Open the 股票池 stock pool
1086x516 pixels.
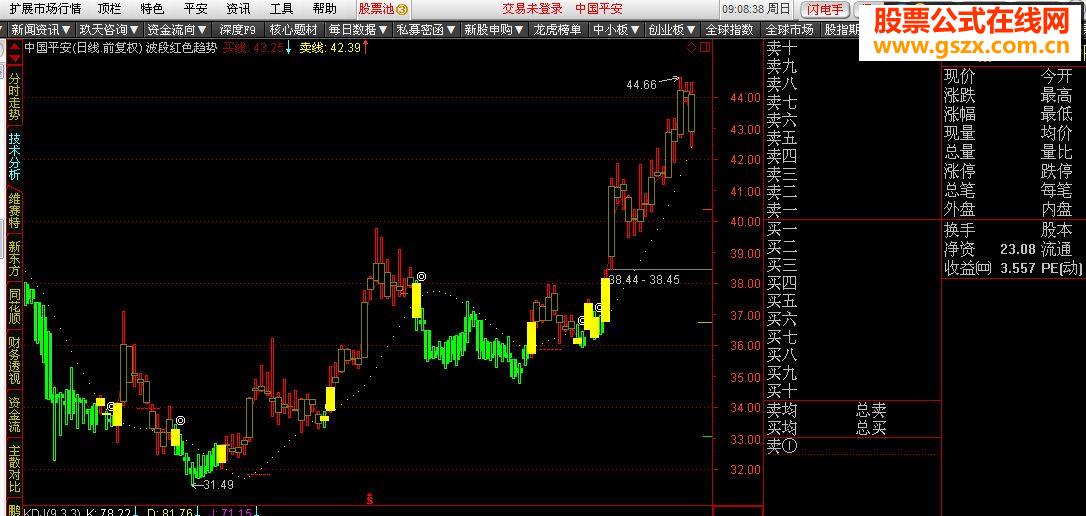(x=383, y=9)
